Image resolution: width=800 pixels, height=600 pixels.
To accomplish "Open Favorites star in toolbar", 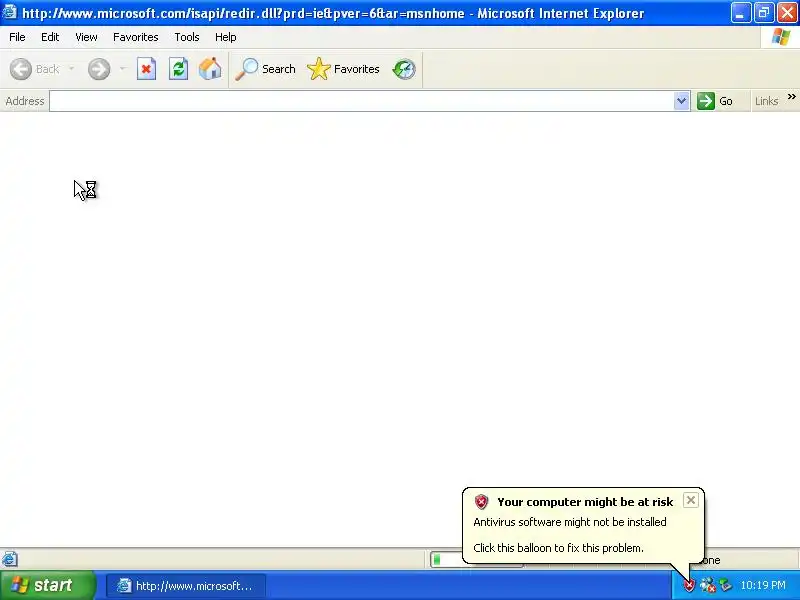I will (343, 69).
